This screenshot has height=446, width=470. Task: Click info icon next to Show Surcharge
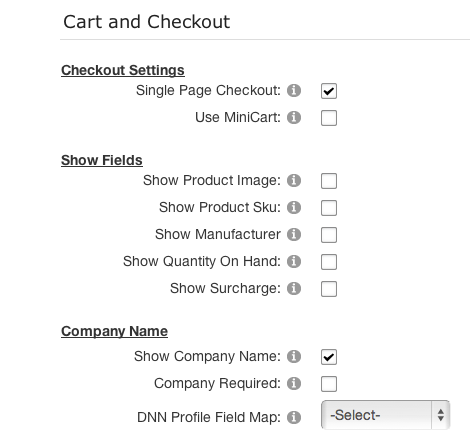[294, 288]
